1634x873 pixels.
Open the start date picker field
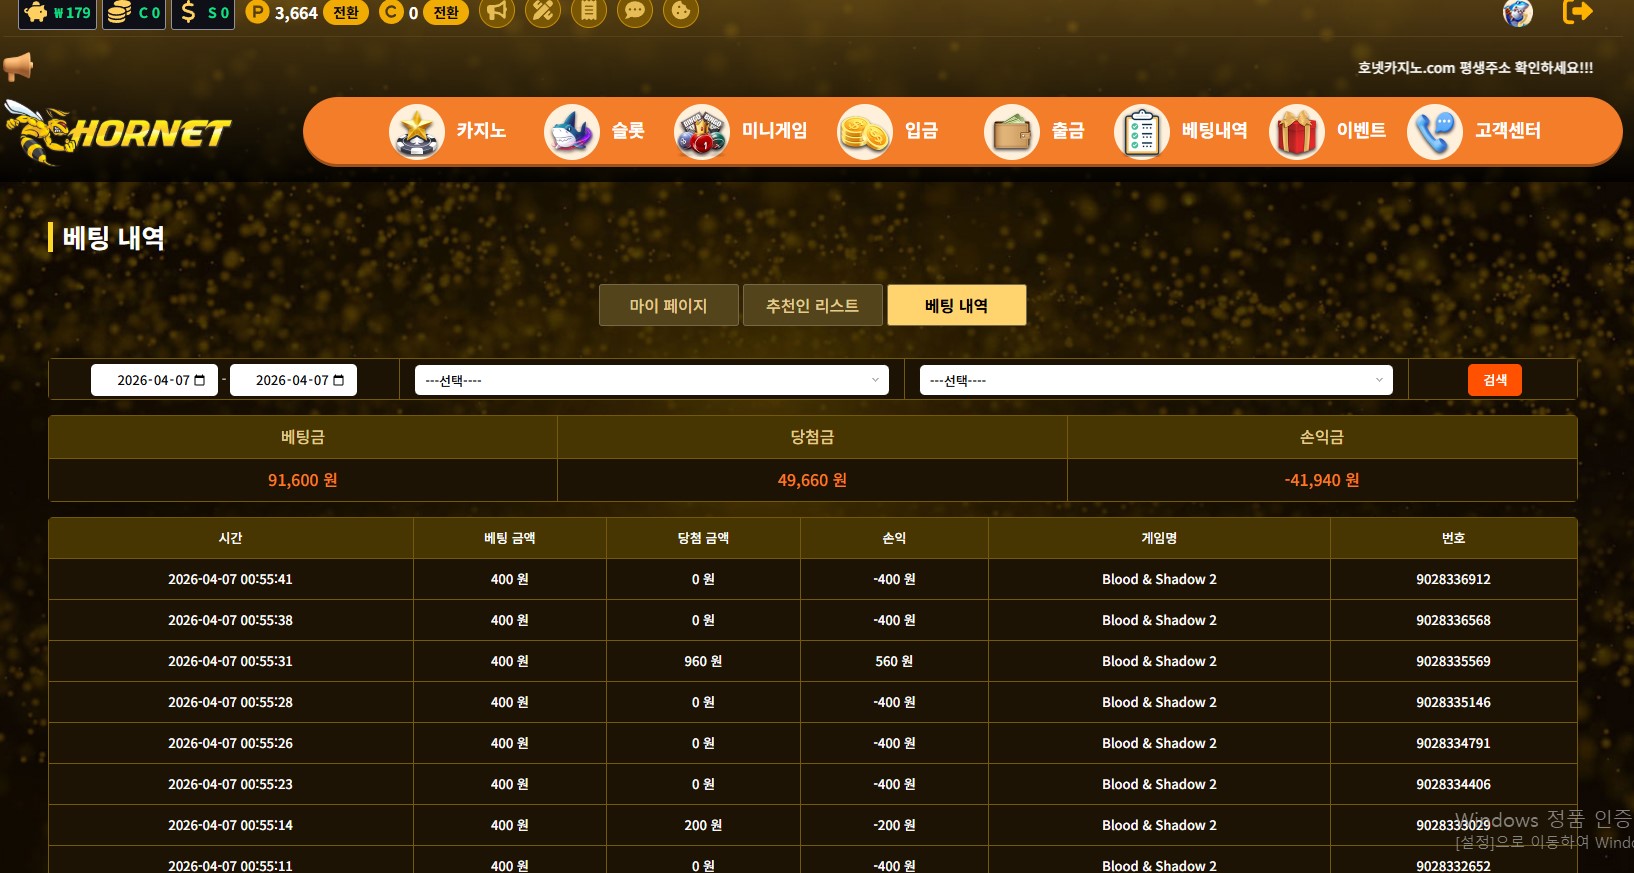[x=154, y=380]
